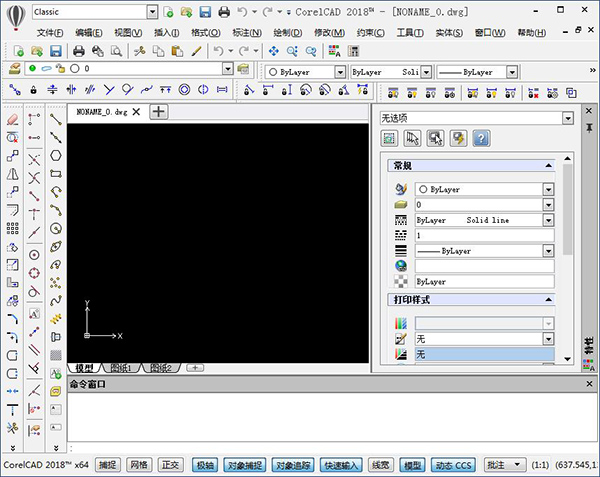Click the Cut scissors icon

pyautogui.click(x=139, y=51)
